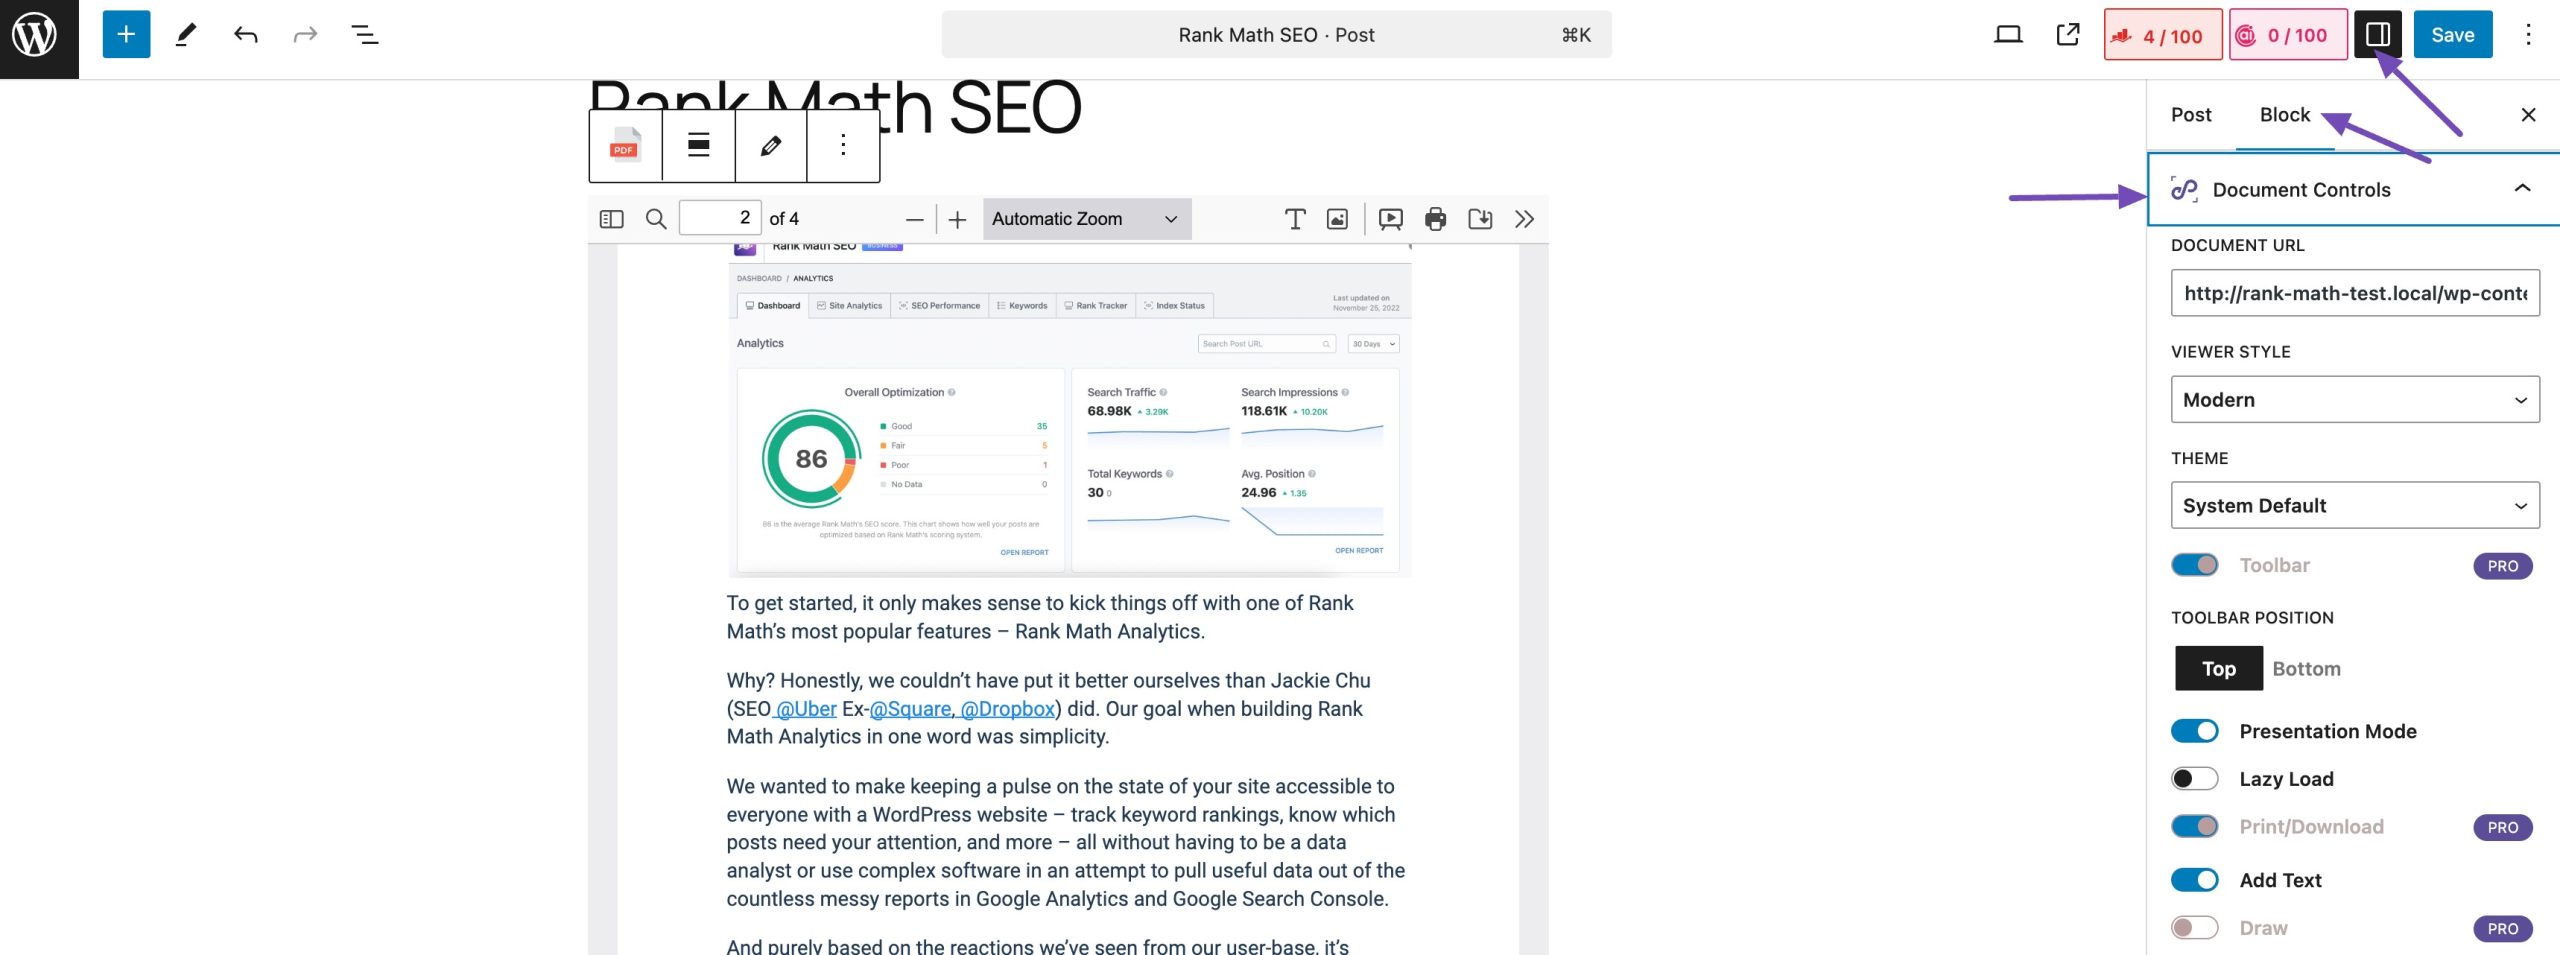Open the command palette title bar
Screen dimensions: 2560x955
[1276, 35]
